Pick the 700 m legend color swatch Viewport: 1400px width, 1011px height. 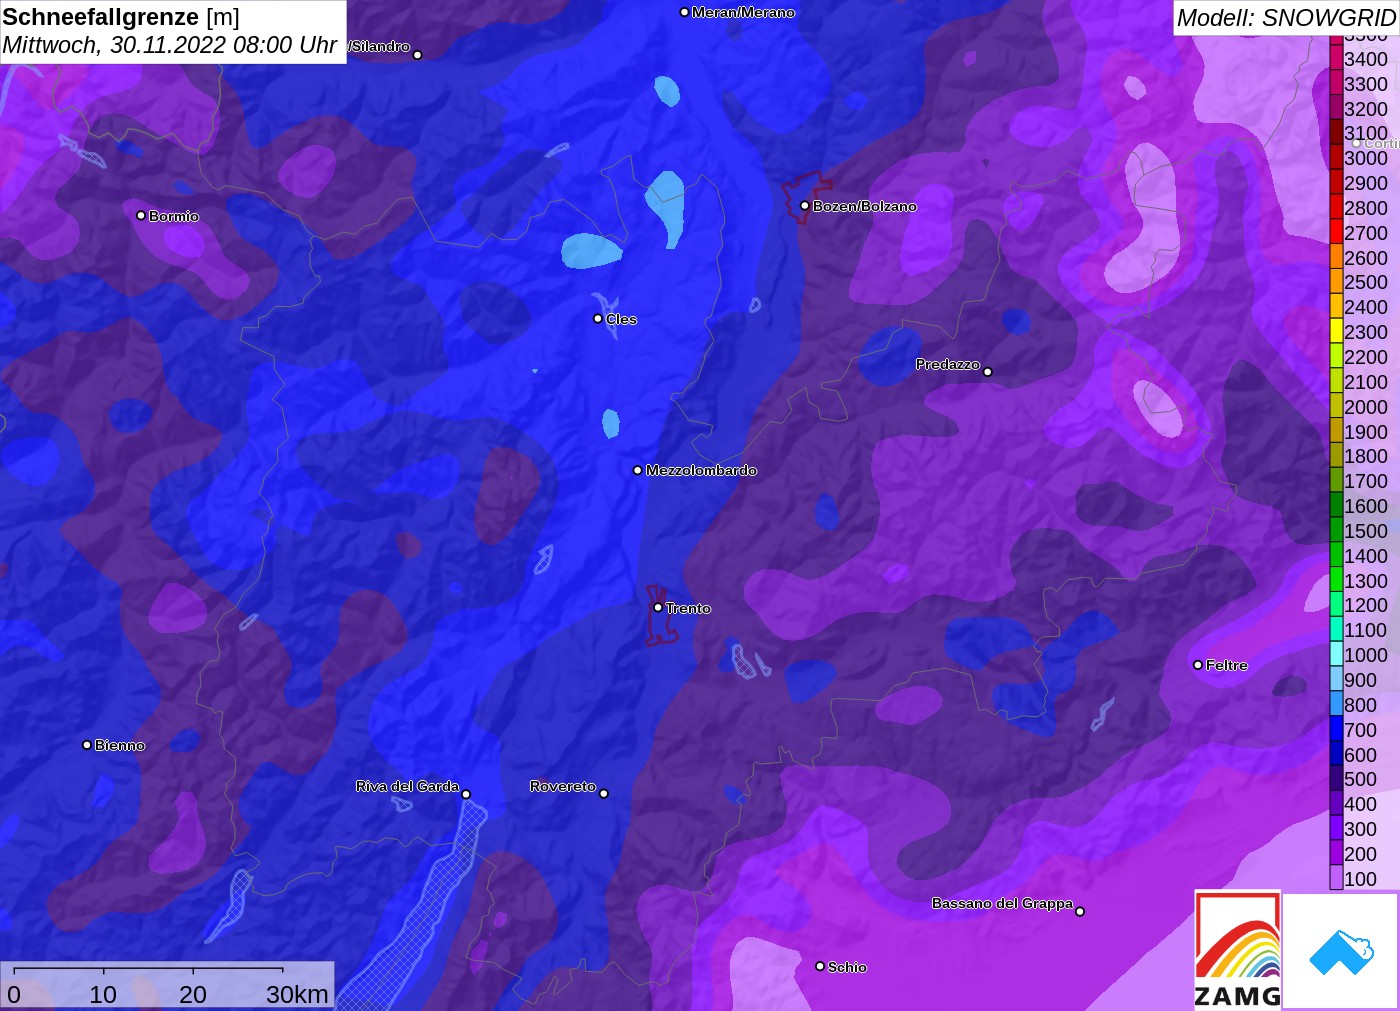(x=1336, y=730)
